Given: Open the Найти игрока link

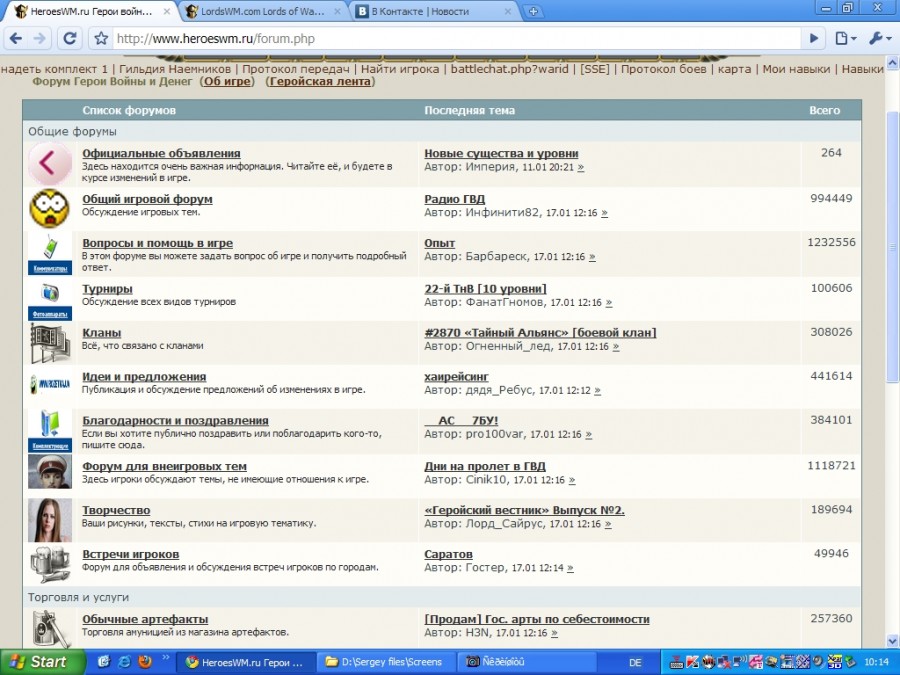Looking at the screenshot, I should (x=400, y=69).
